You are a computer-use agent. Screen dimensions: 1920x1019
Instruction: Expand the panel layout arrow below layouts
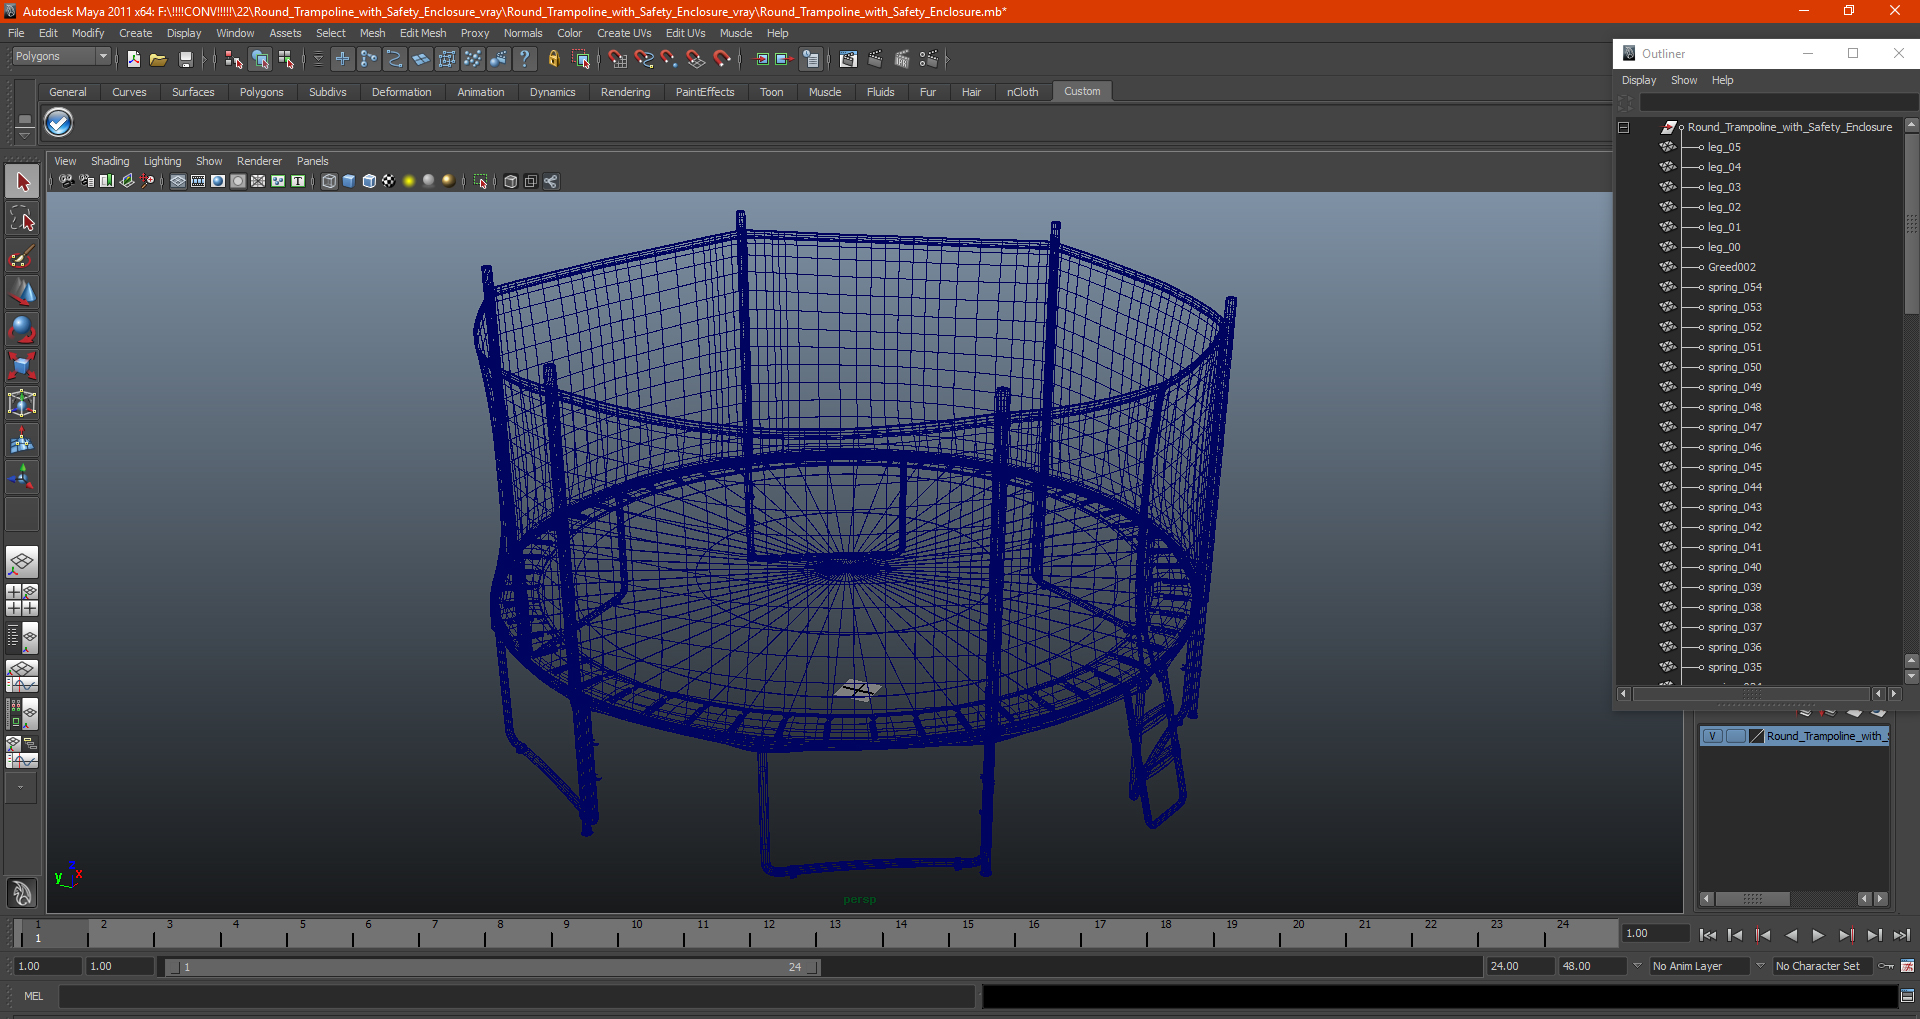coord(21,788)
